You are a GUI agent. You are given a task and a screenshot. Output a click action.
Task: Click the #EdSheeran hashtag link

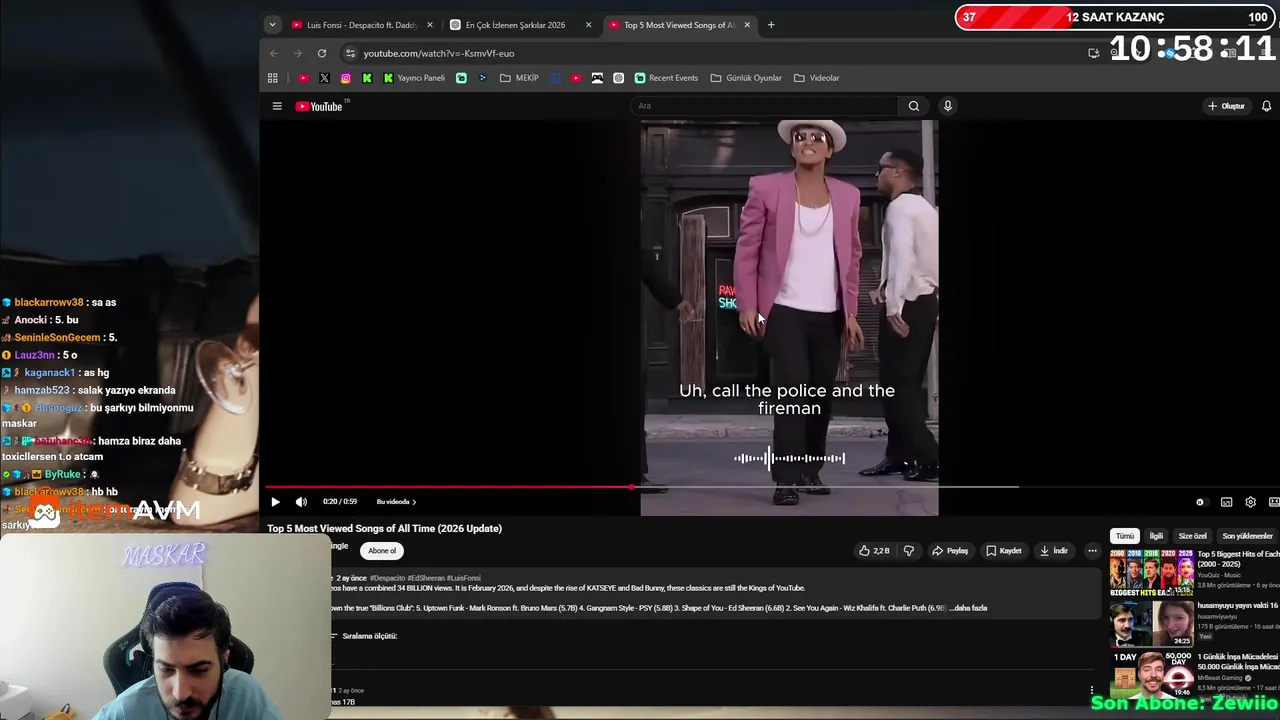click(x=426, y=578)
